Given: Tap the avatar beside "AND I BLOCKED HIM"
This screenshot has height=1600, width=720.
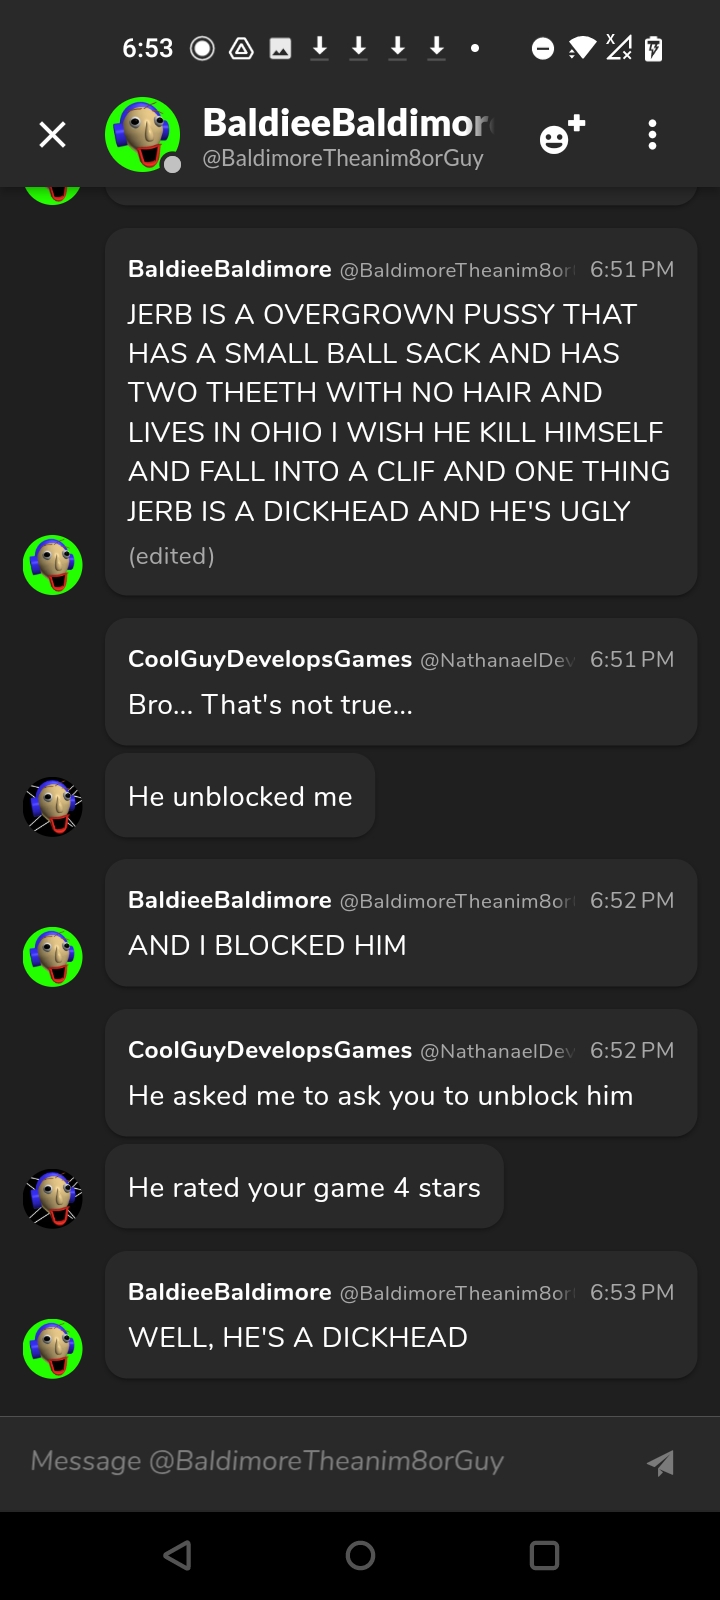Looking at the screenshot, I should [52, 957].
